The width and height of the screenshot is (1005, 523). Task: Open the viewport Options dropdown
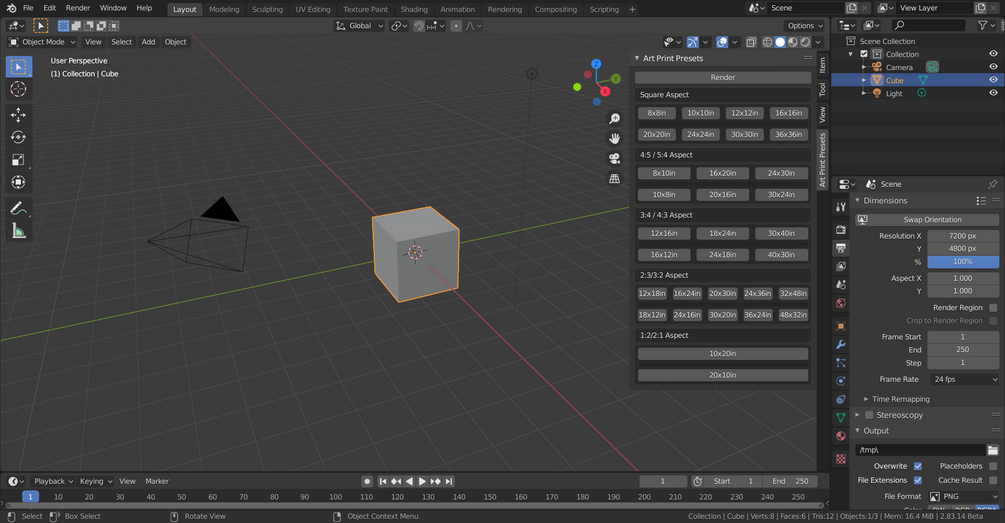805,26
